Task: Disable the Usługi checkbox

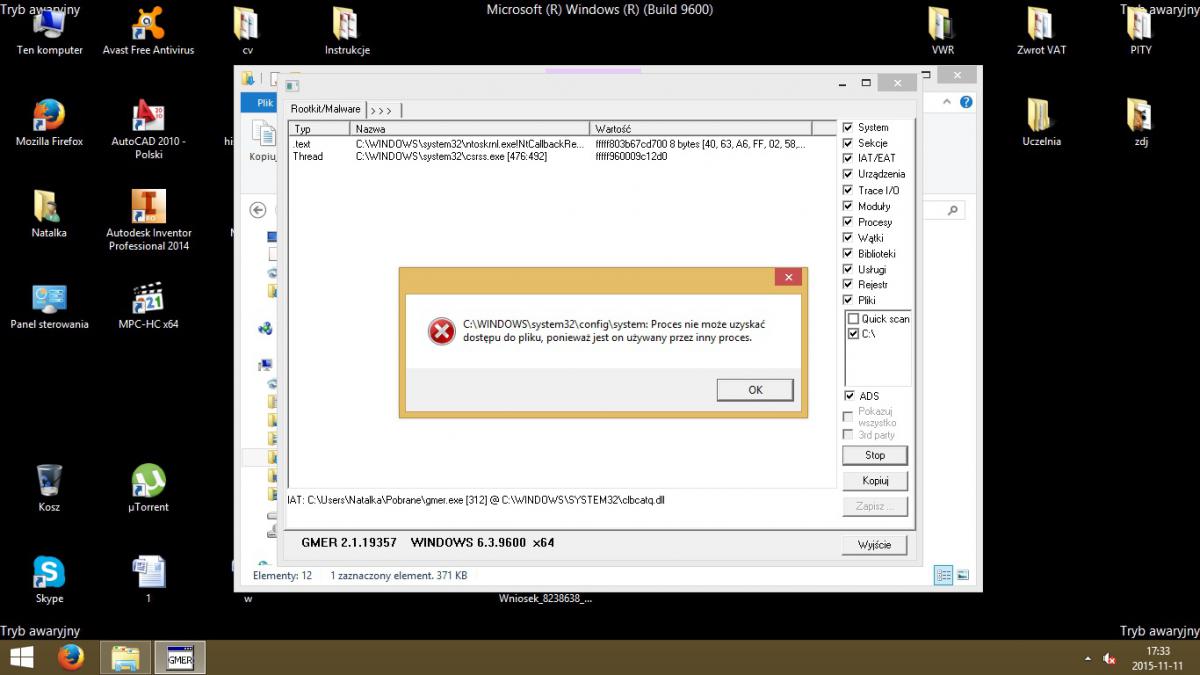Action: 848,269
